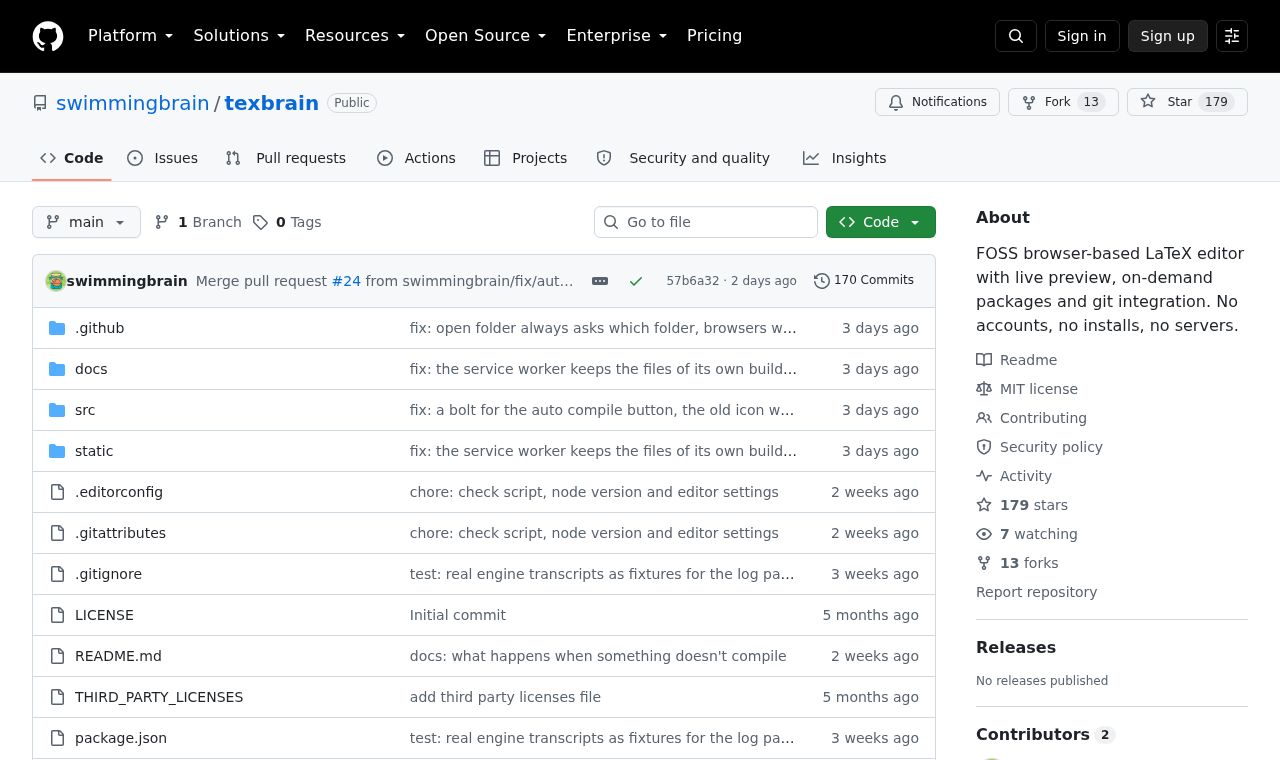
Task: Click the Report repository link
Action: [x=1036, y=592]
